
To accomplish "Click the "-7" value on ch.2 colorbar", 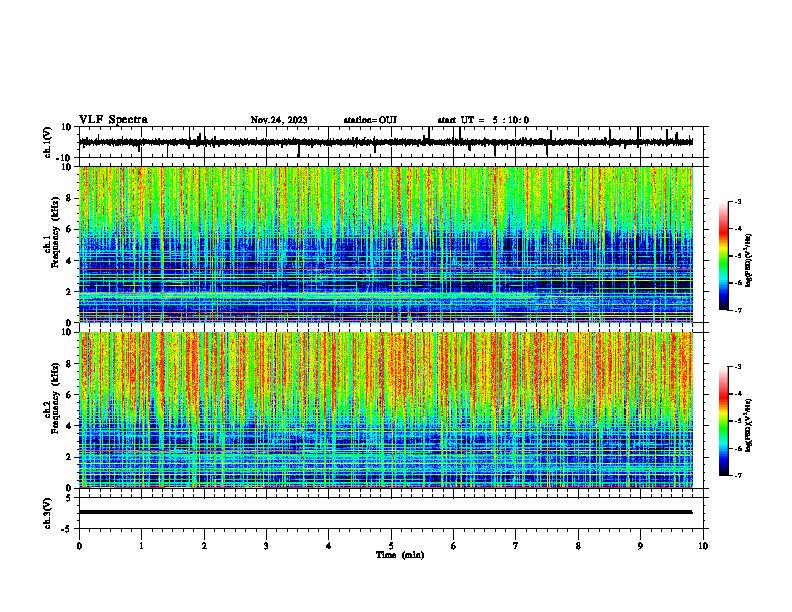I will (x=738, y=475).
